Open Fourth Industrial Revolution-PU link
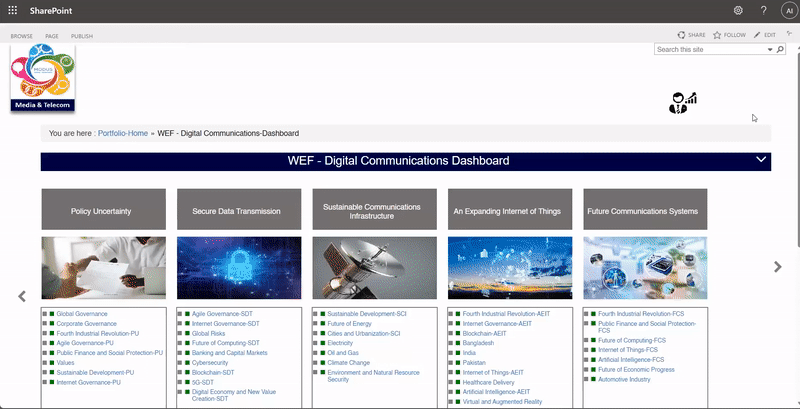The image size is (800, 409). coord(97,334)
